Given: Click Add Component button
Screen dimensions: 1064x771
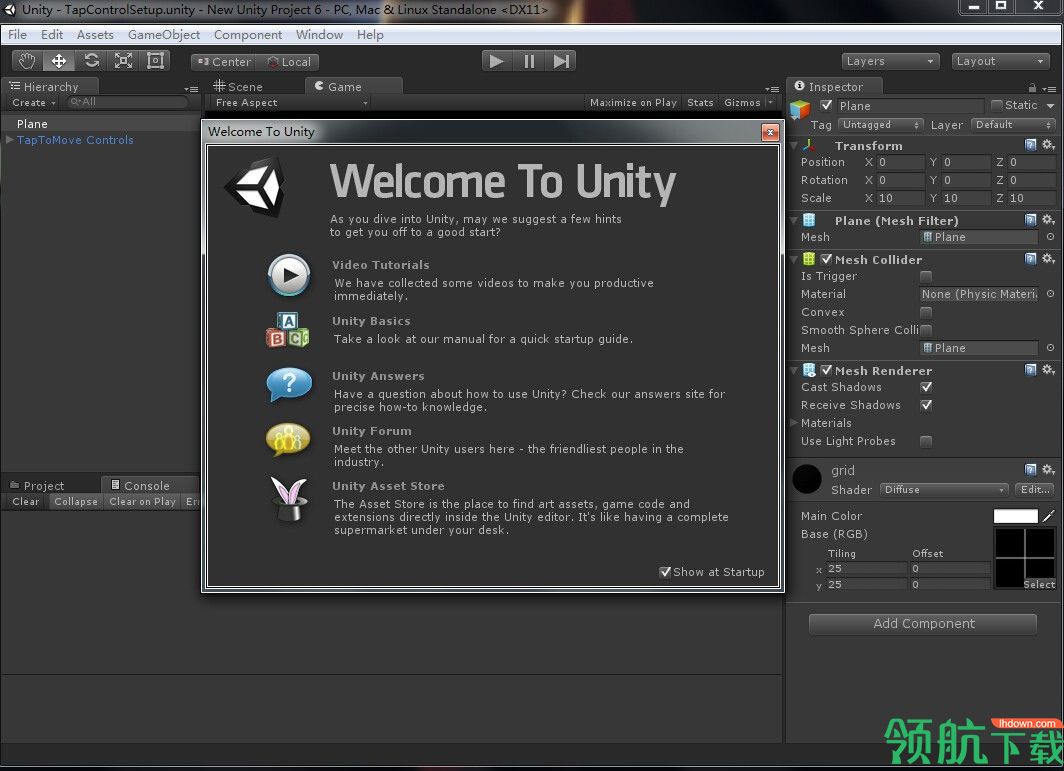Looking at the screenshot, I should [923, 624].
